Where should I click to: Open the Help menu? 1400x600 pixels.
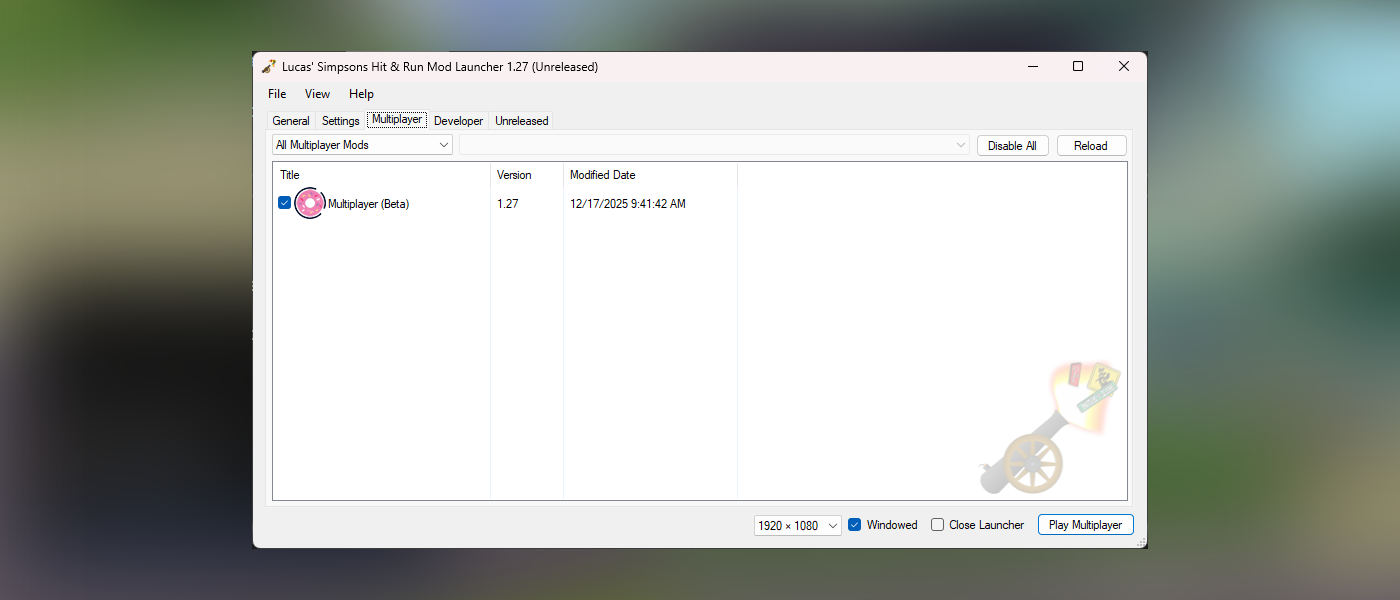361,93
